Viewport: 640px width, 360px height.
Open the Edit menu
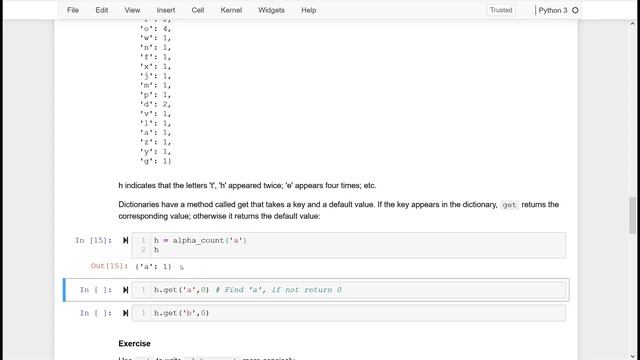click(x=102, y=10)
